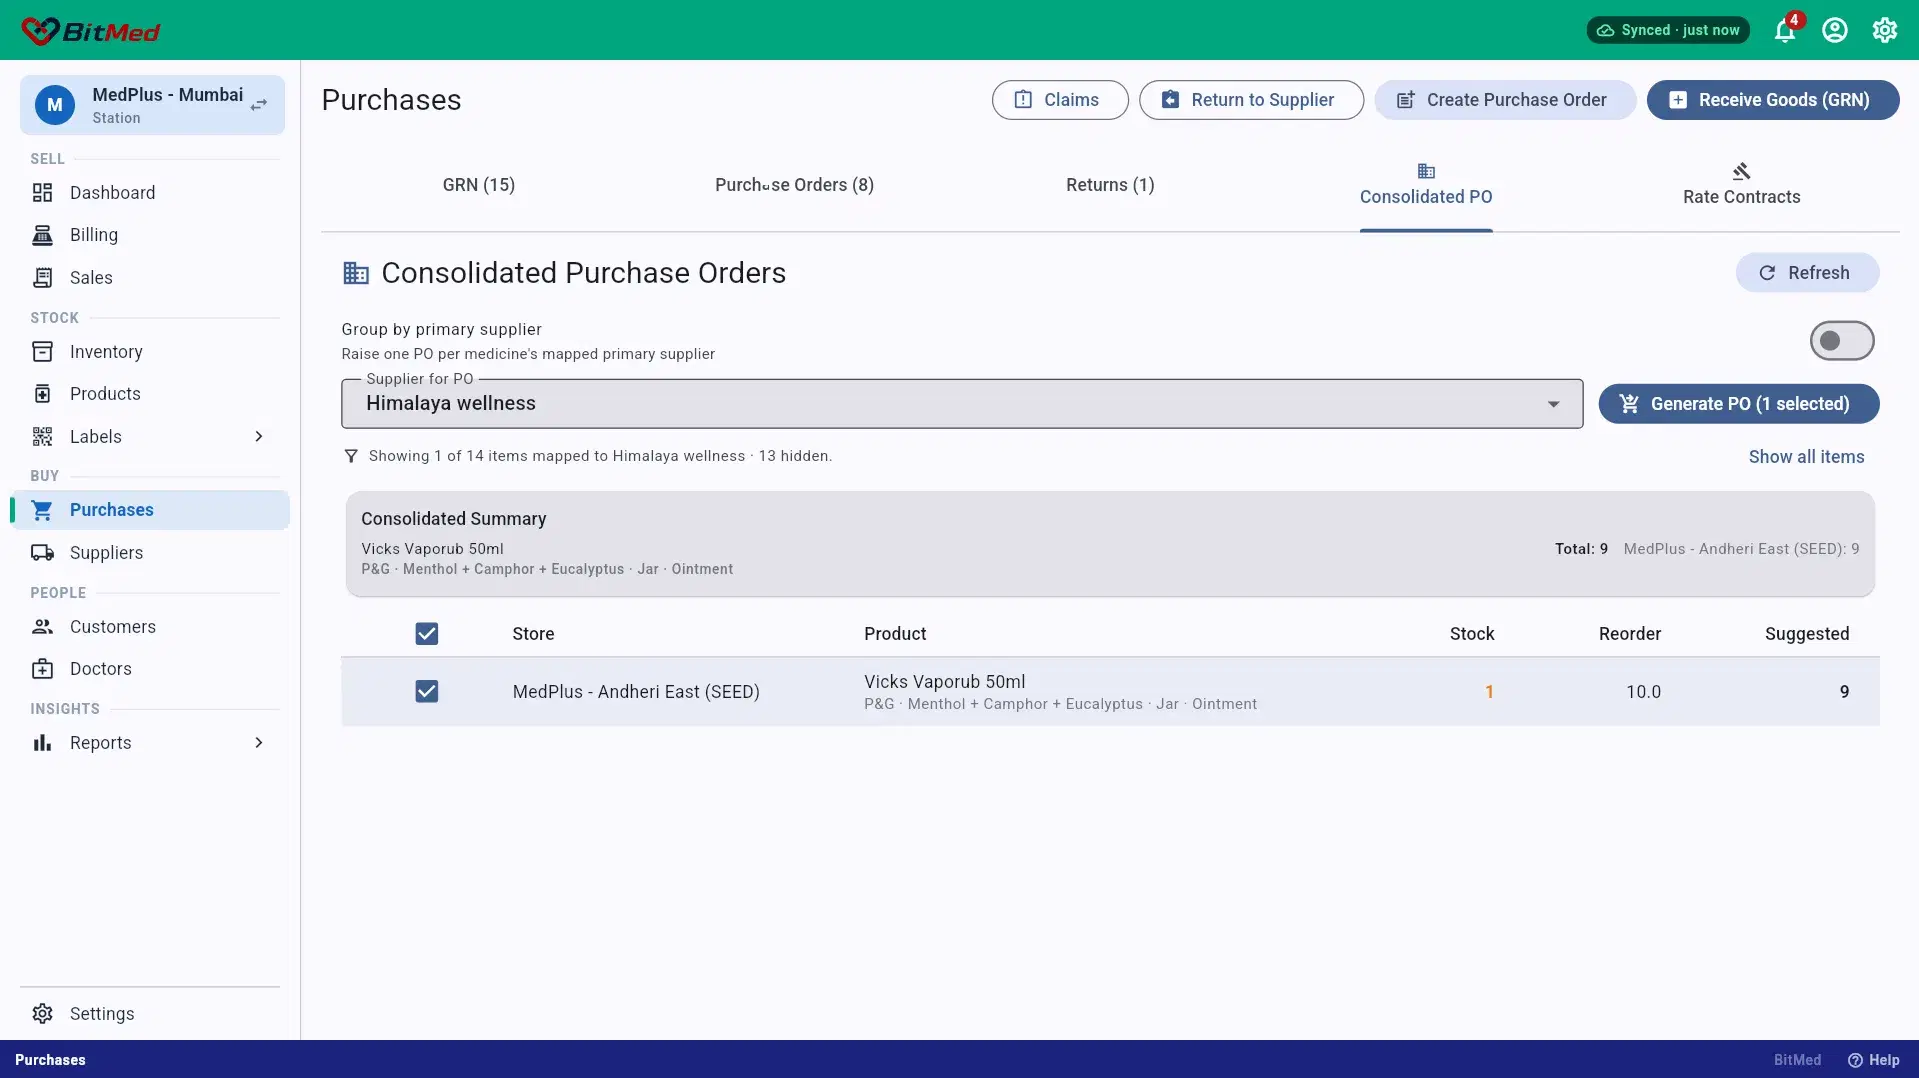Select the Consolidated PO tab
The width and height of the screenshot is (1919, 1078).
[x=1426, y=185]
